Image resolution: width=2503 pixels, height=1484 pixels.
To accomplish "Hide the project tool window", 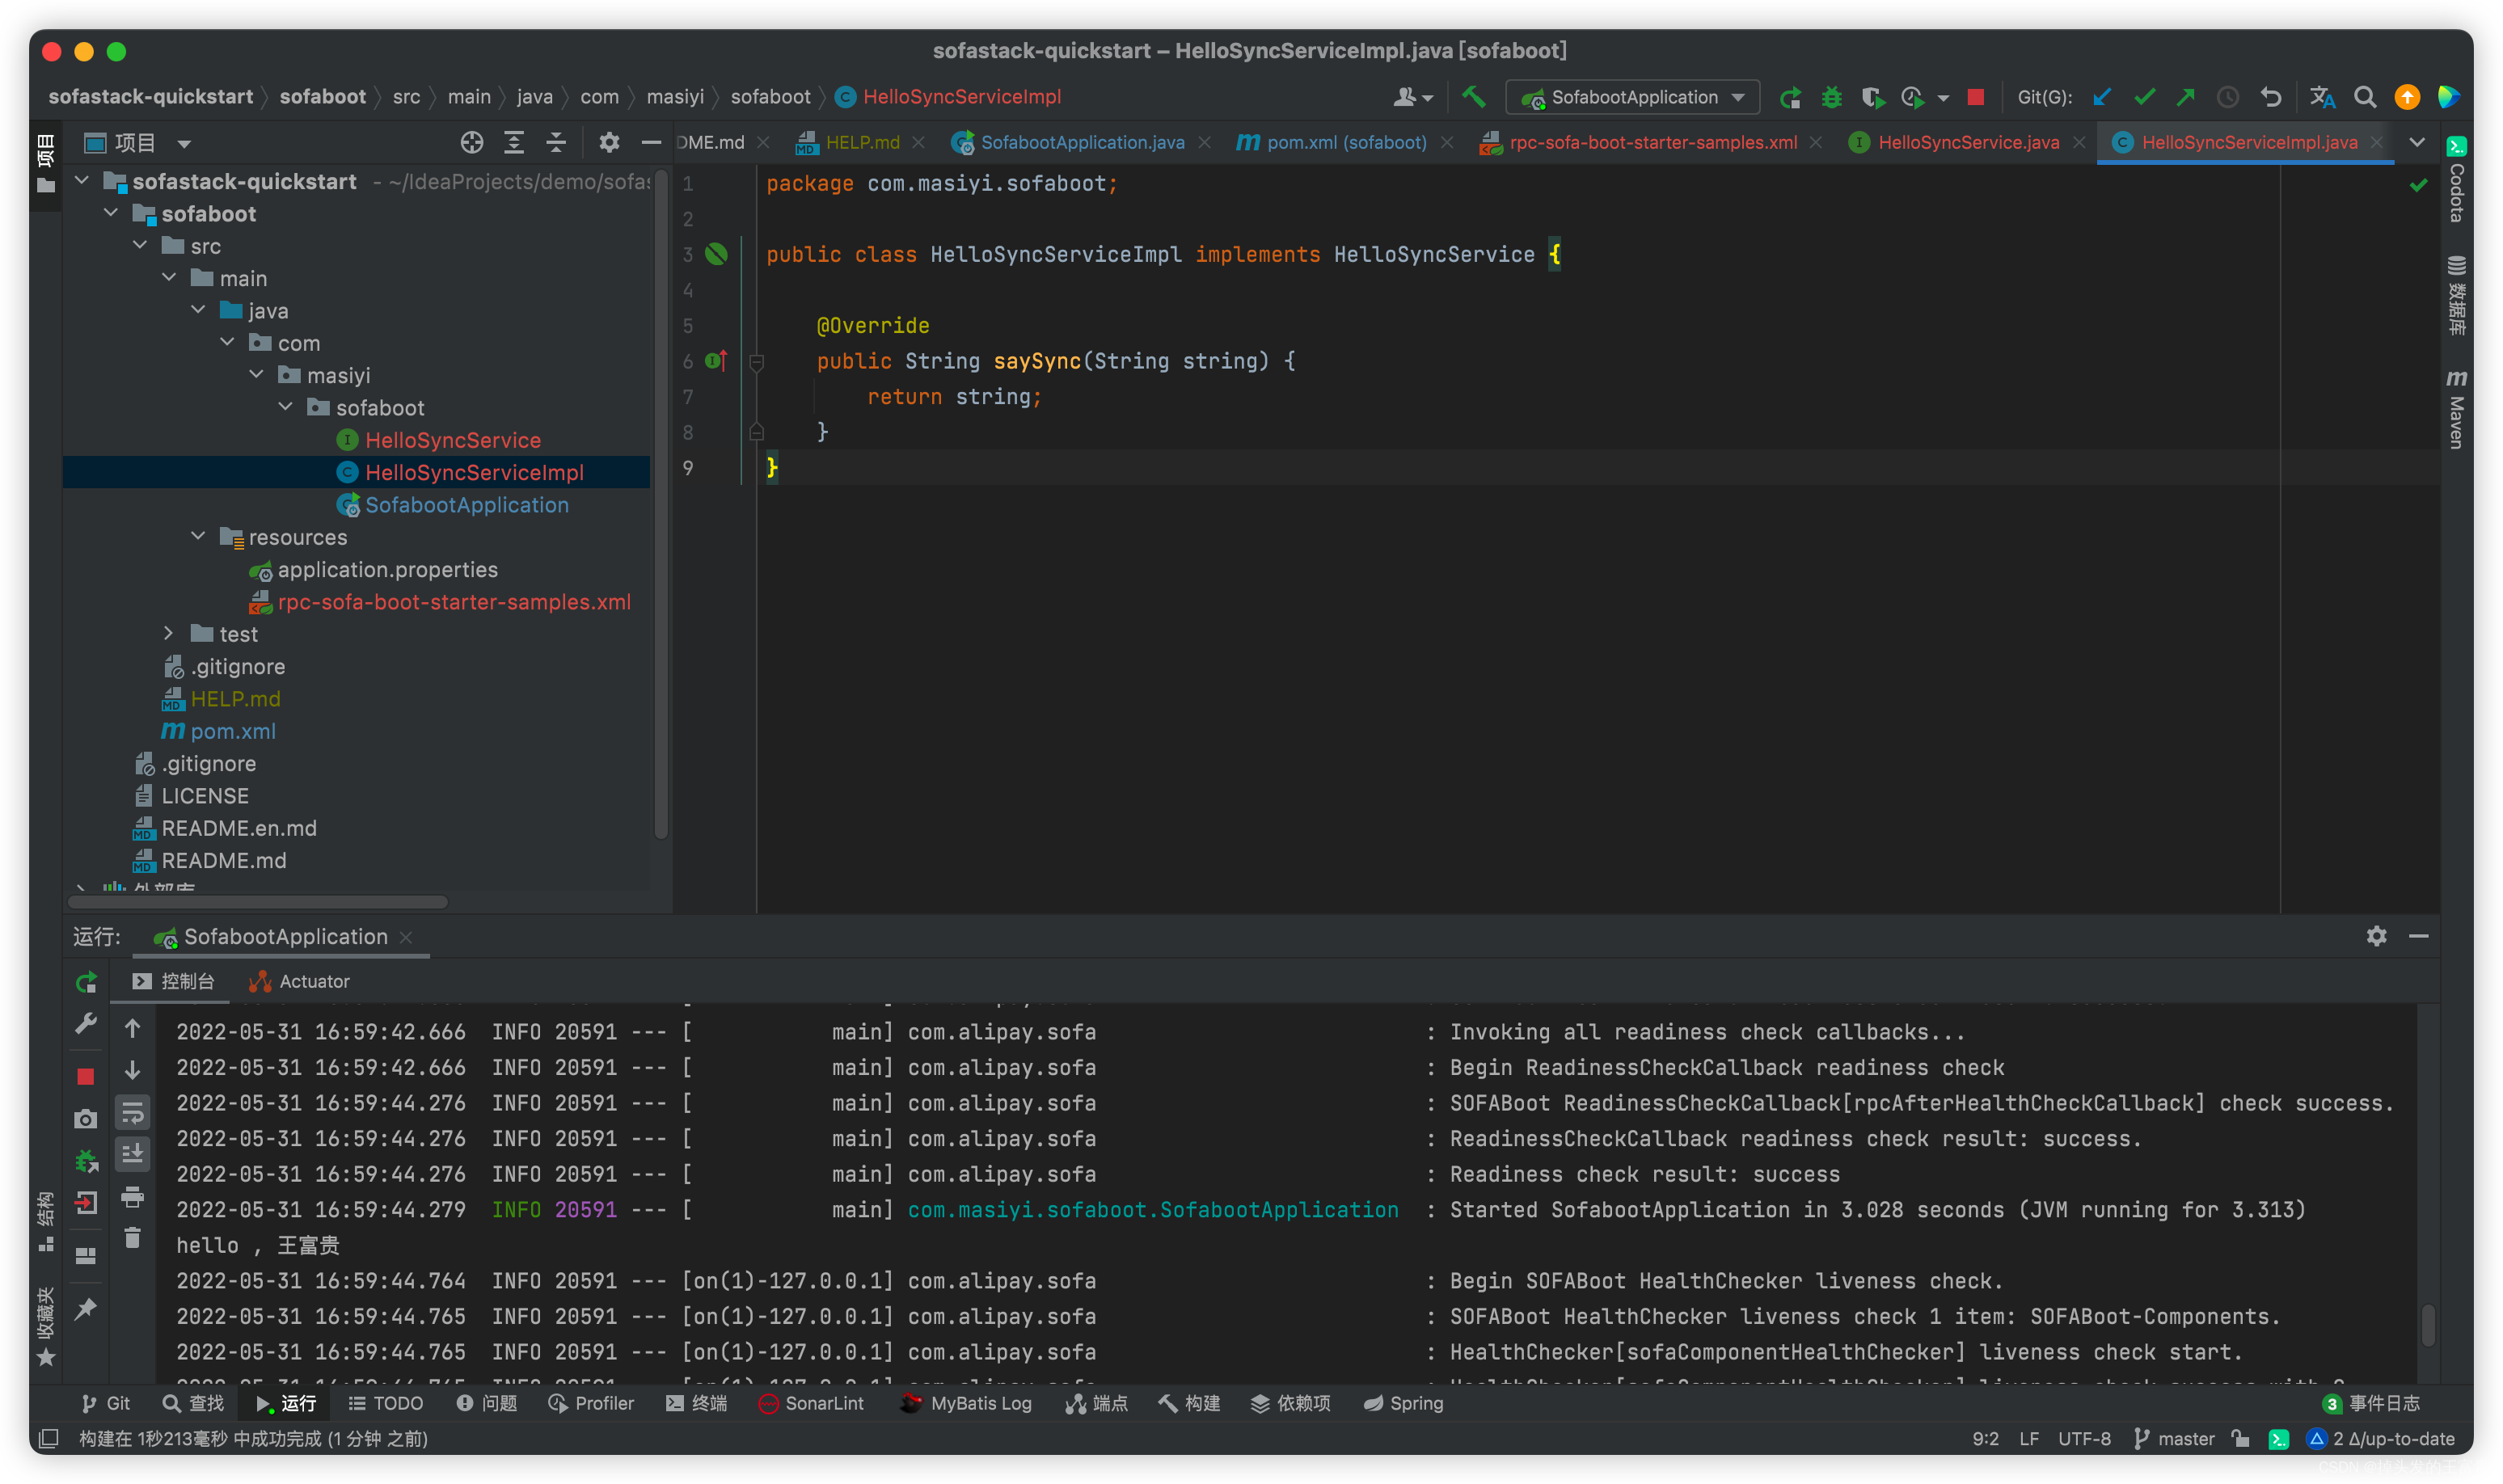I will pyautogui.click(x=651, y=143).
